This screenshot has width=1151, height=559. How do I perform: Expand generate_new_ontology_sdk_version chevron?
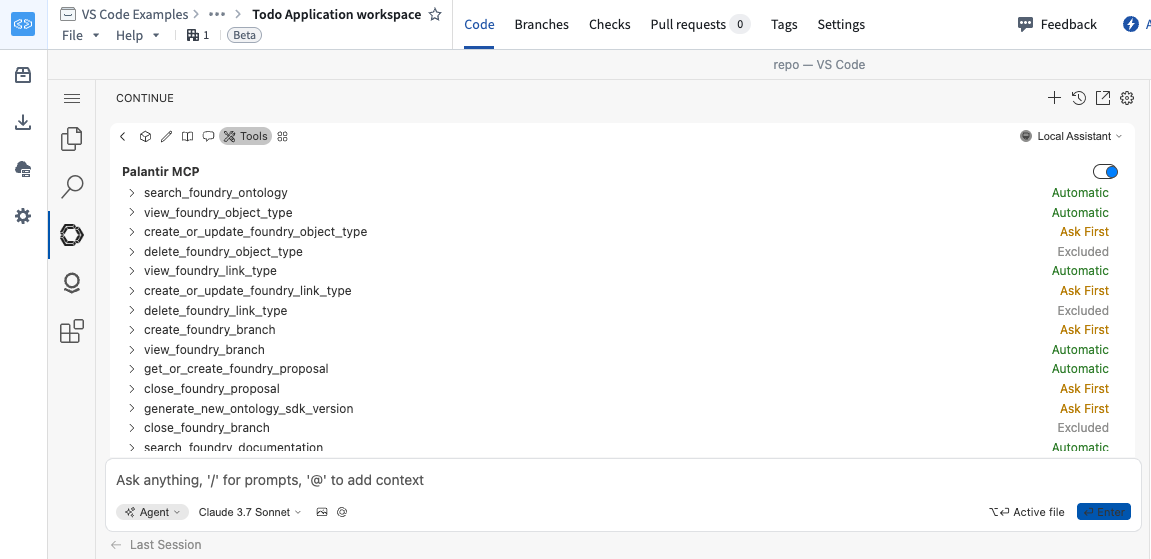132,408
